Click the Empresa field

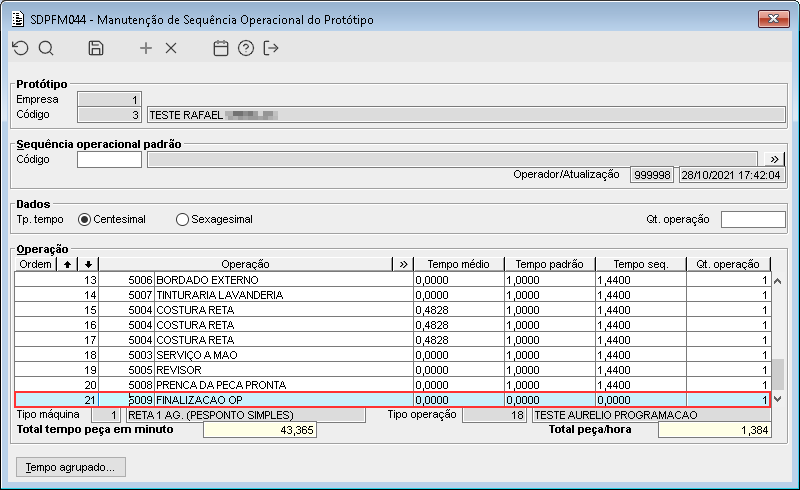pyautogui.click(x=109, y=99)
